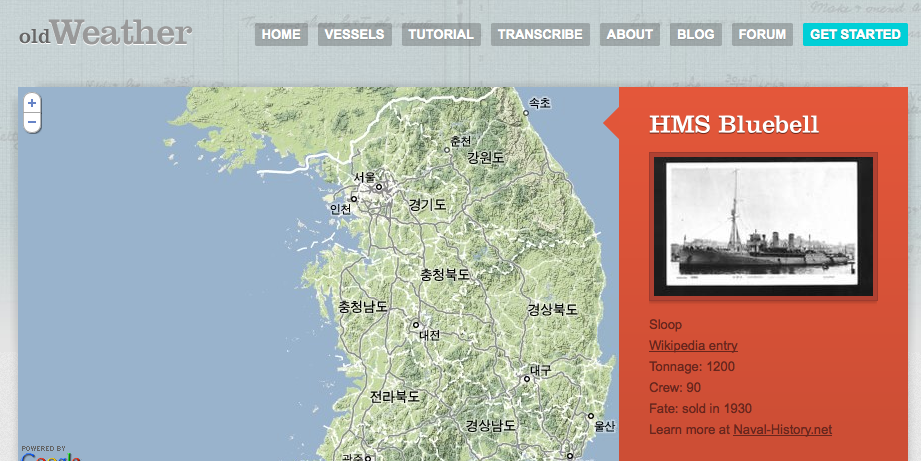Click the Daejeon city marker on map
This screenshot has width=921, height=461.
pyautogui.click(x=416, y=325)
